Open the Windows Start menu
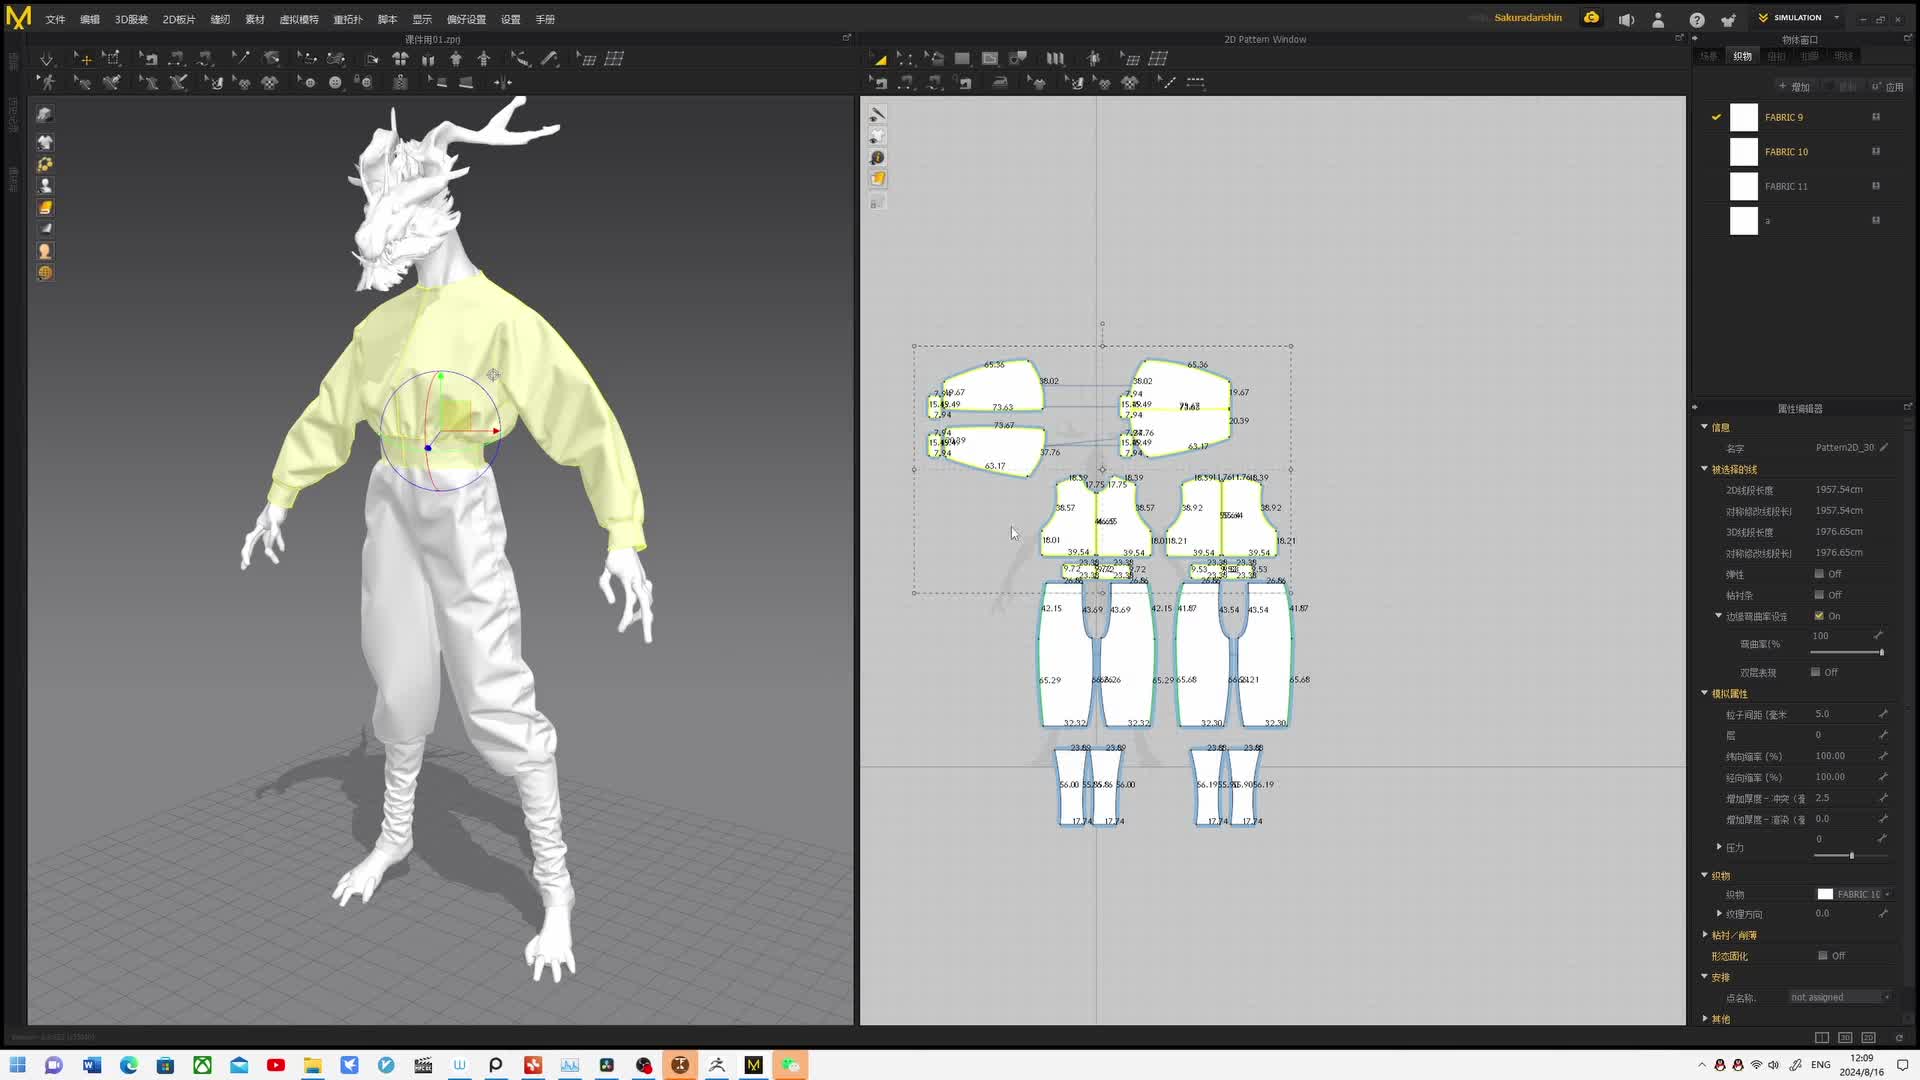 click(x=17, y=1065)
